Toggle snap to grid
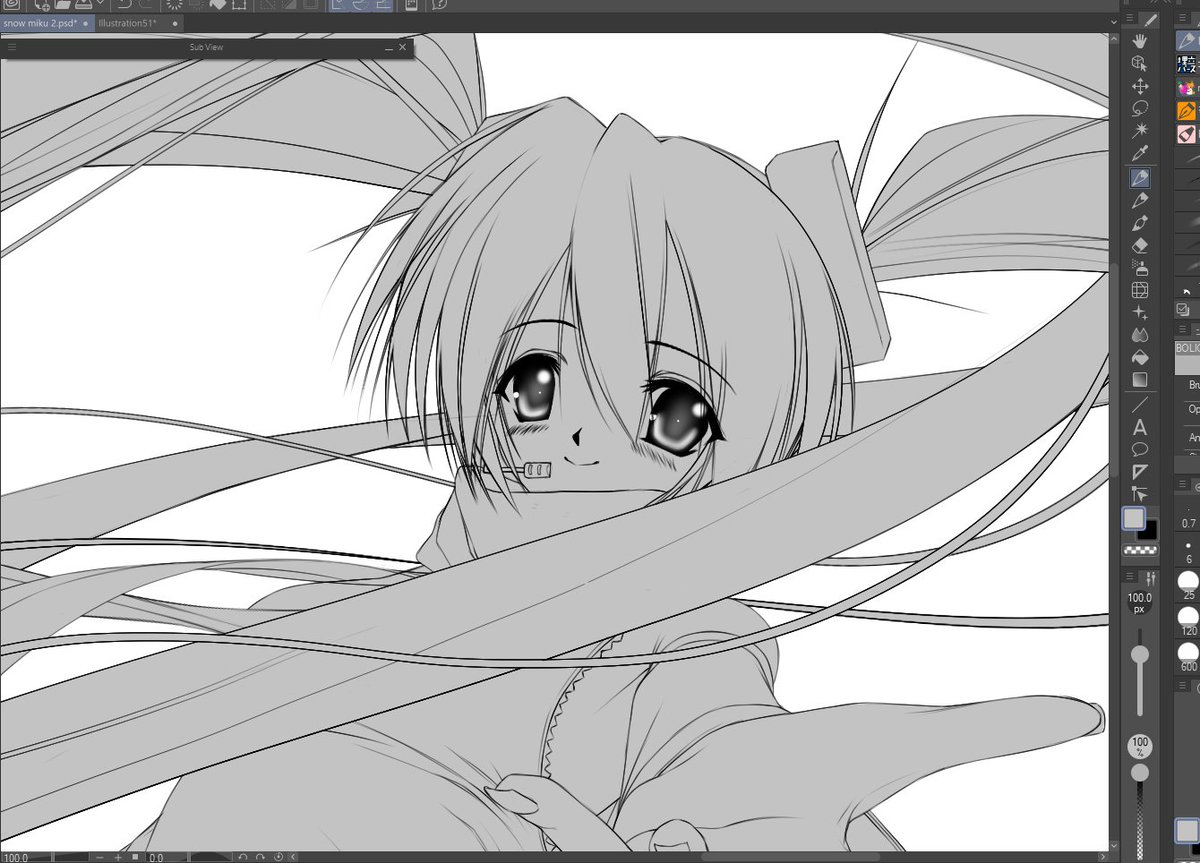1200x863 pixels. (384, 5)
